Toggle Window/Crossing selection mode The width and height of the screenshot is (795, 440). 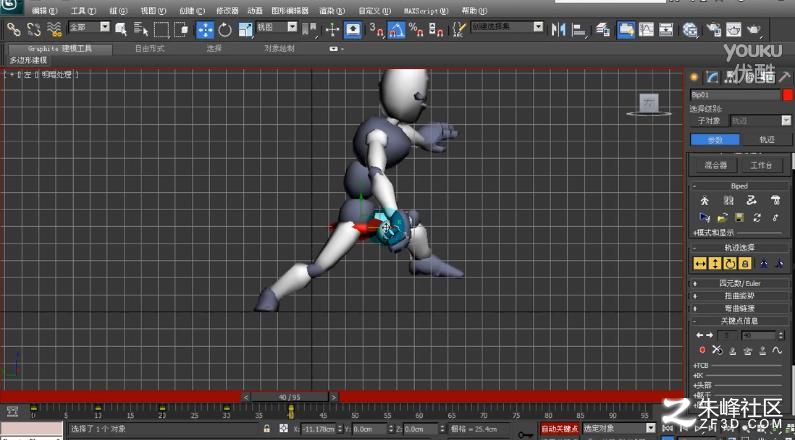pos(182,29)
